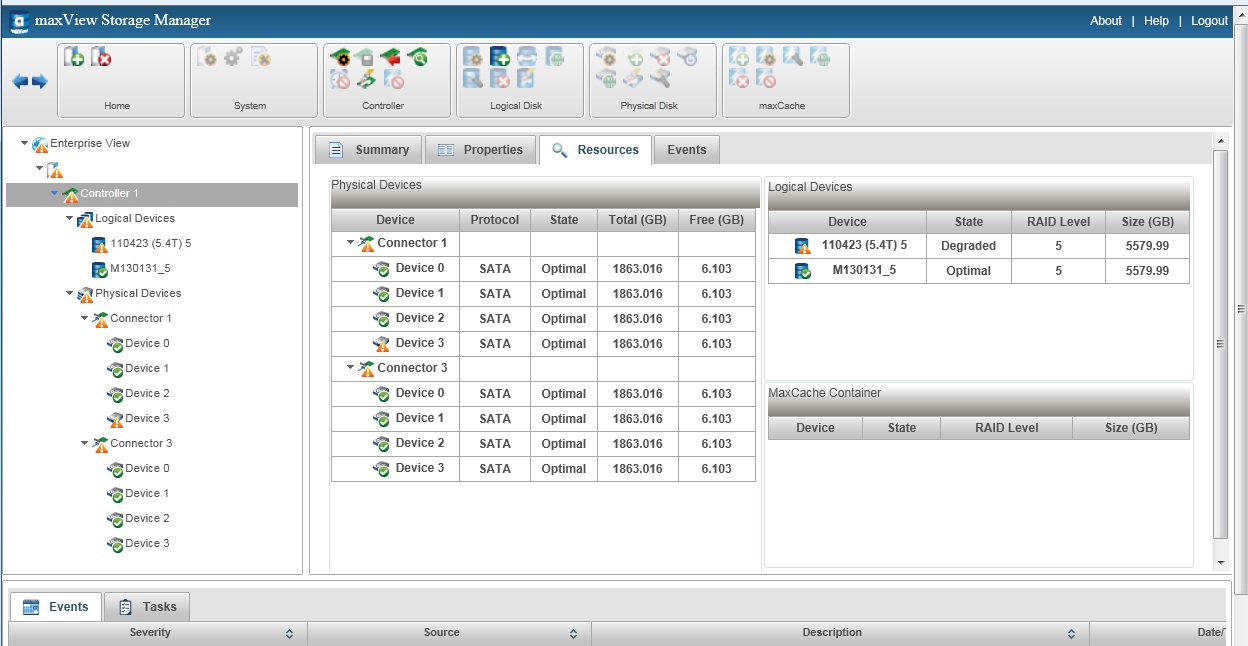Go back with the left blue arrow

point(20,81)
